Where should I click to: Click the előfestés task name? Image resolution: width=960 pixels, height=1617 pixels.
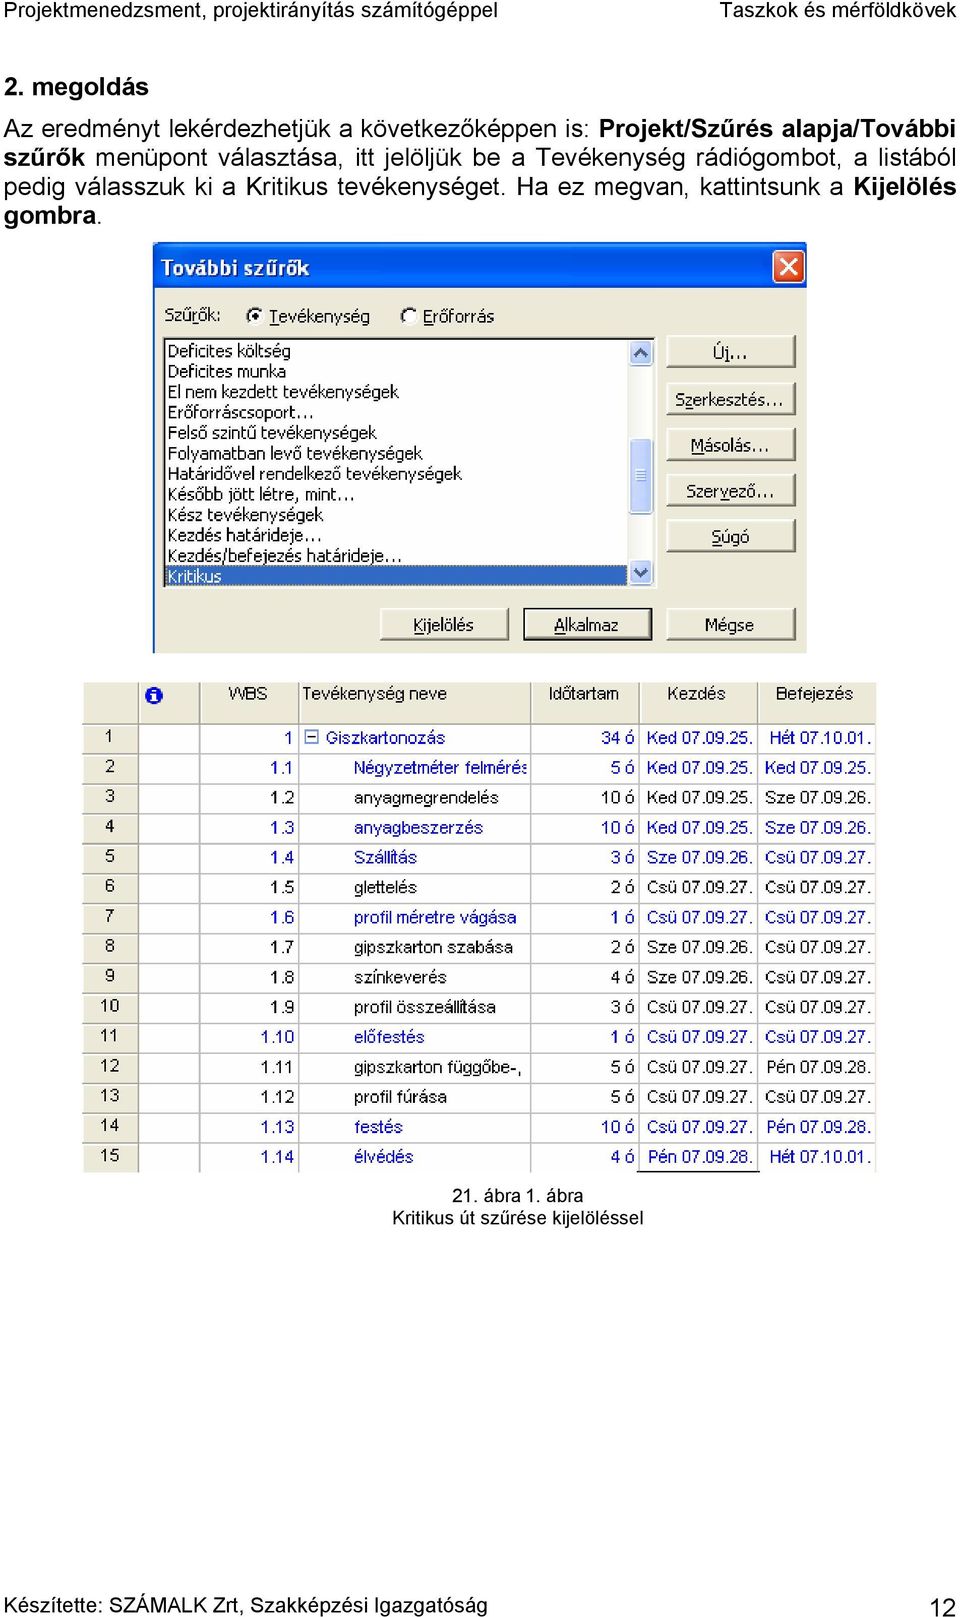point(389,1037)
